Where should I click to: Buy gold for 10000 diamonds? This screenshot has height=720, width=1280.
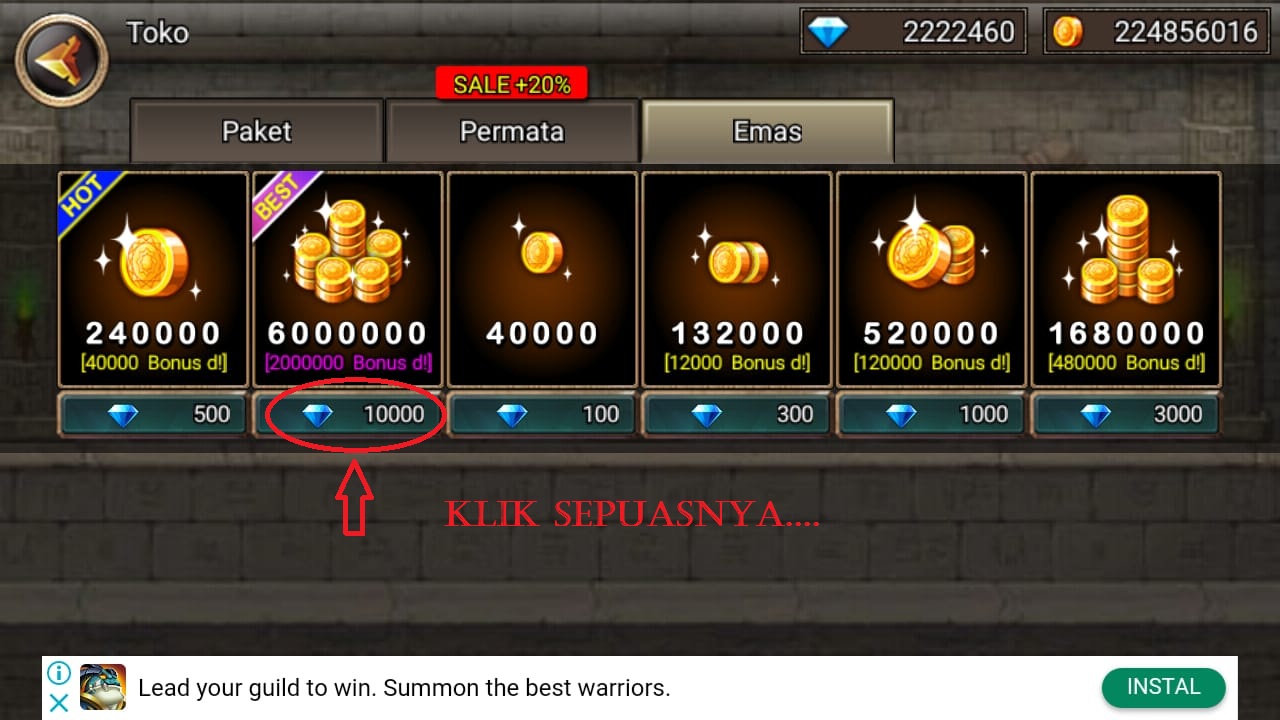click(347, 415)
